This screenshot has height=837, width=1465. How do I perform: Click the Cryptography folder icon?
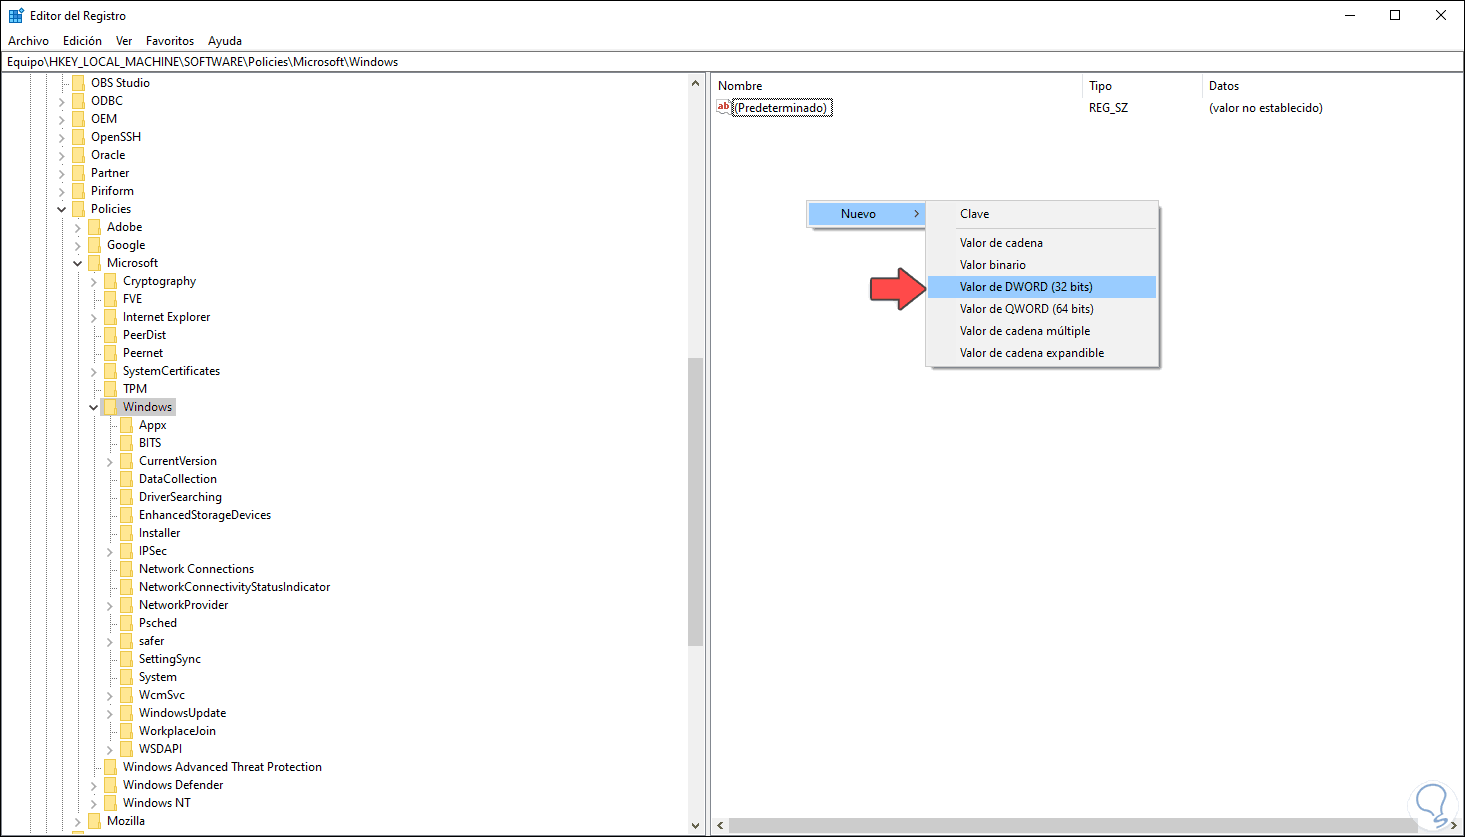pos(111,281)
